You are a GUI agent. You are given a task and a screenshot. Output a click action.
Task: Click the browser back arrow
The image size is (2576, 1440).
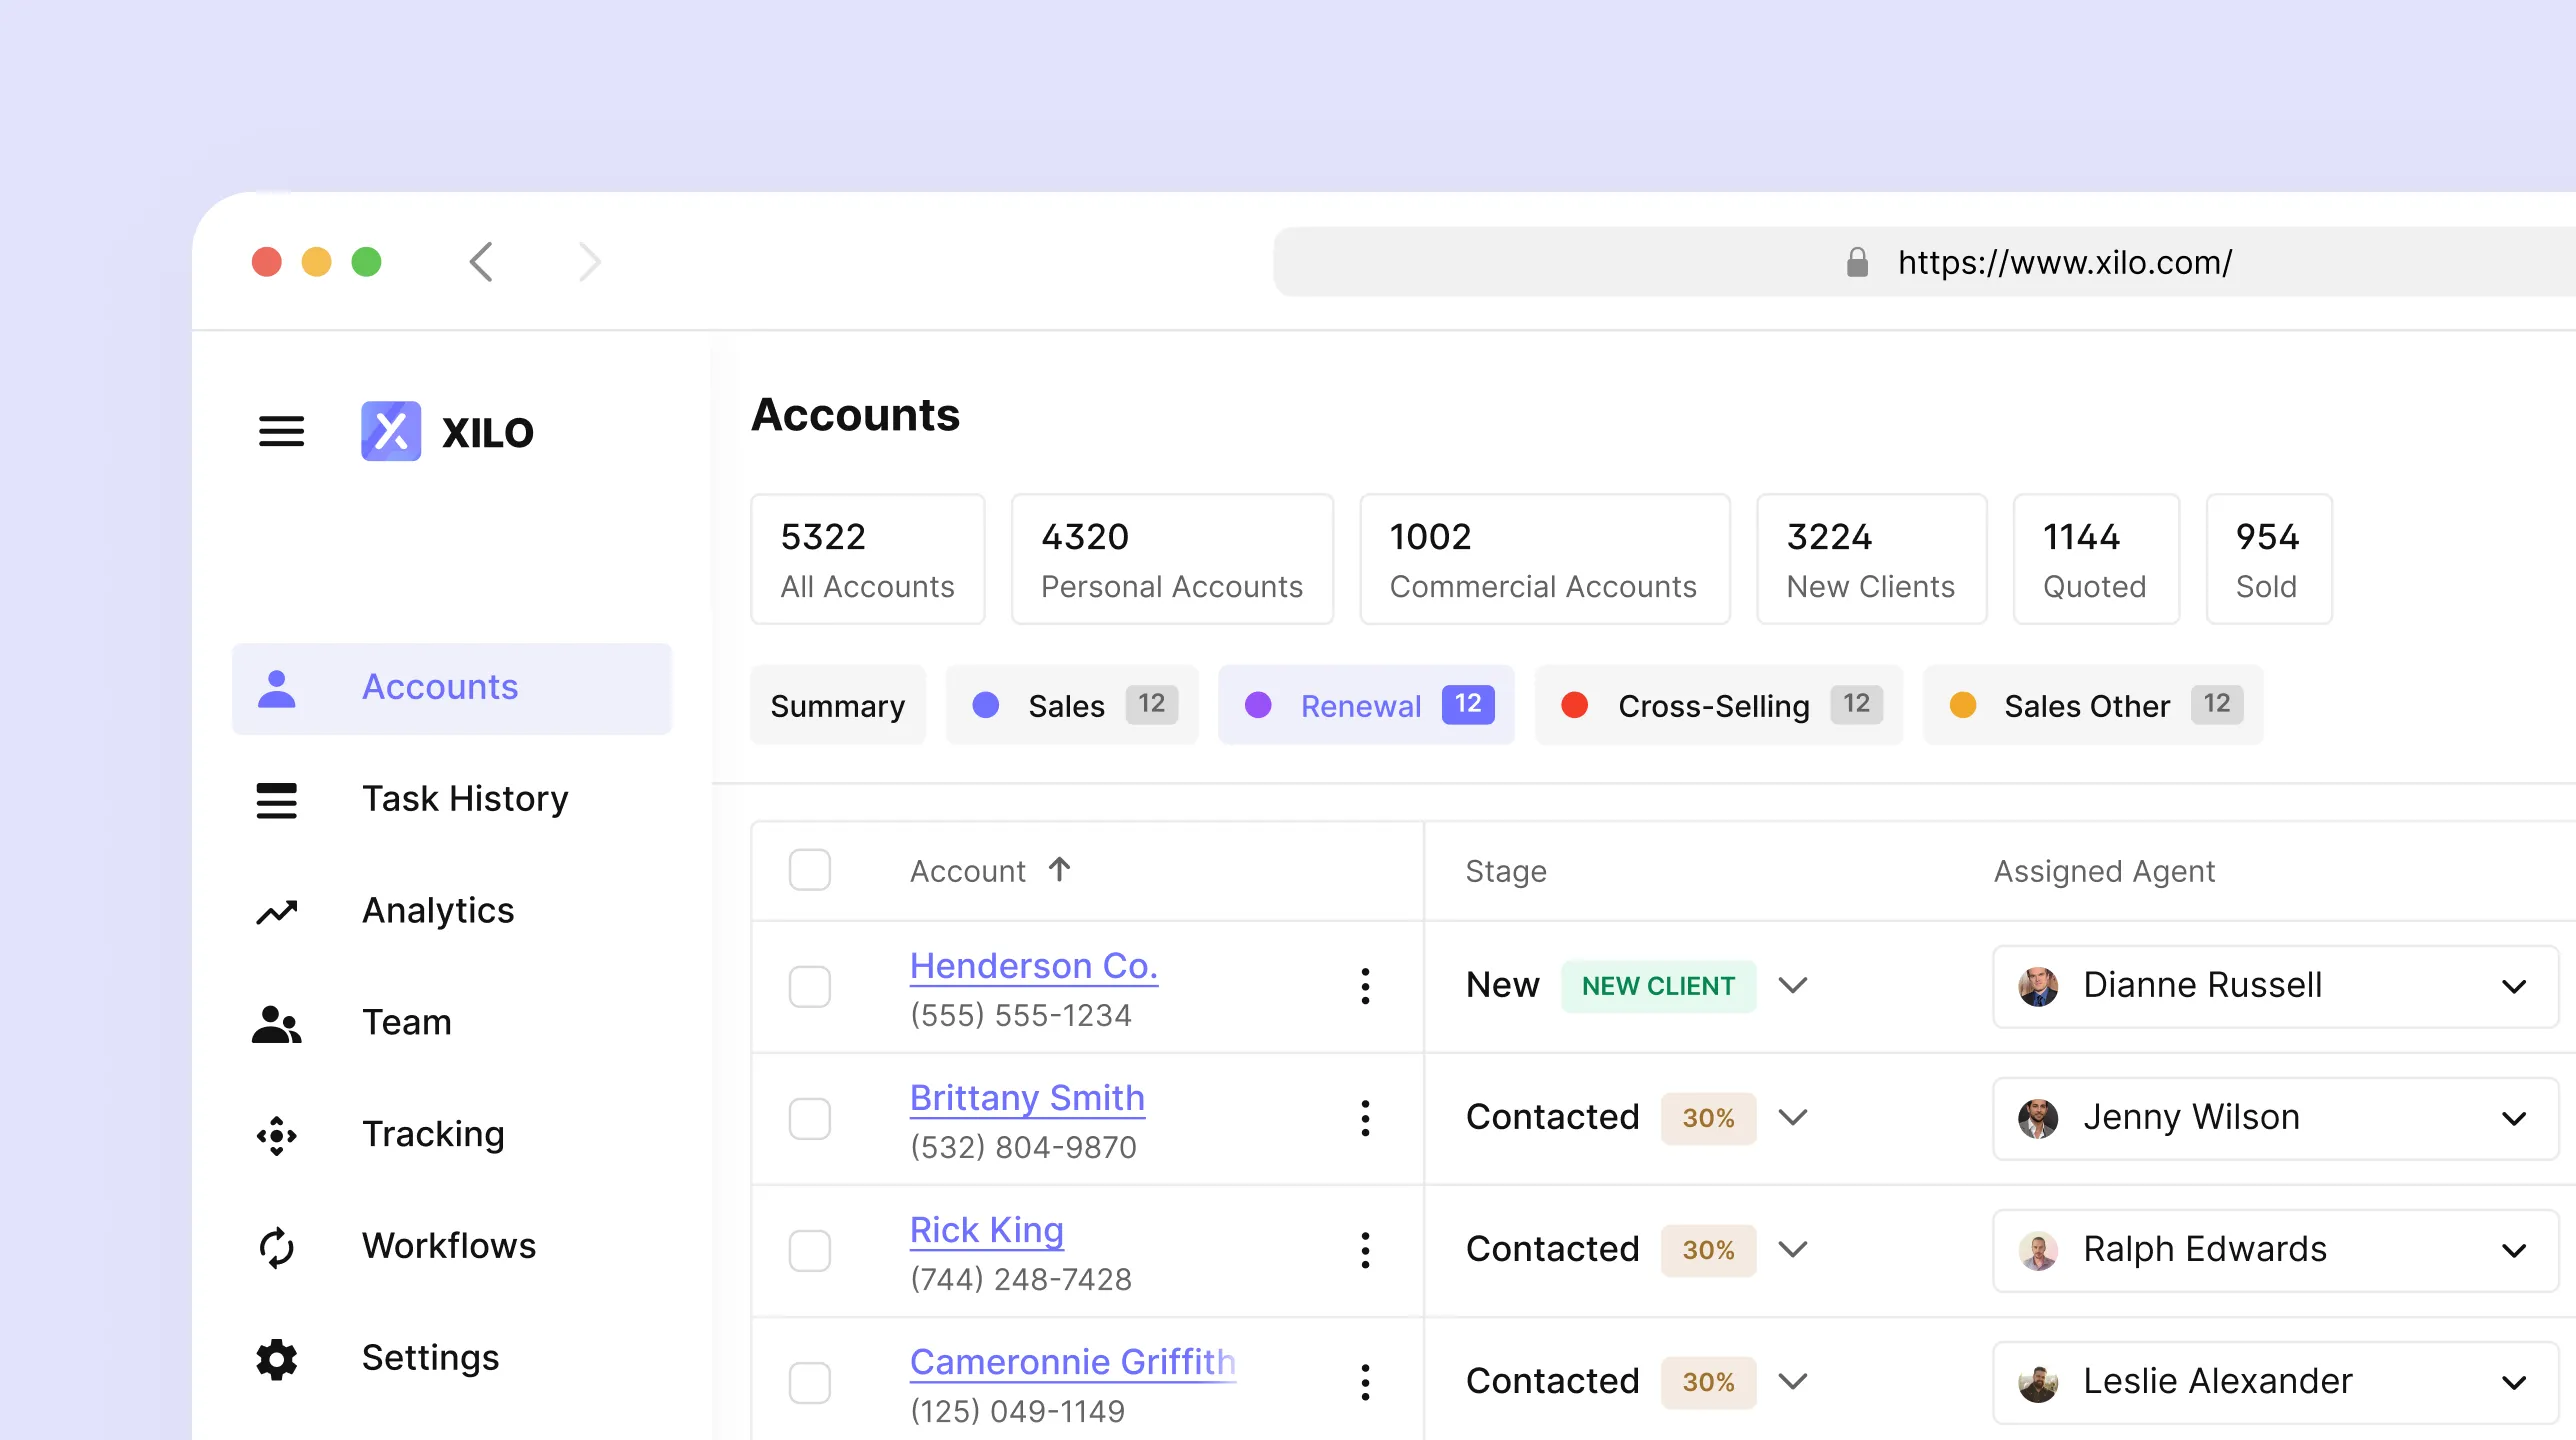[482, 262]
